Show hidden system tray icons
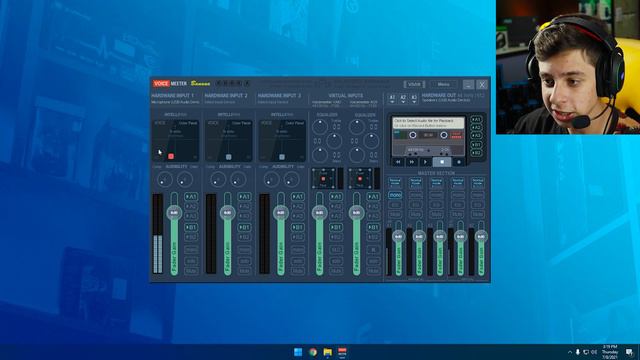The image size is (640, 360). tap(570, 352)
